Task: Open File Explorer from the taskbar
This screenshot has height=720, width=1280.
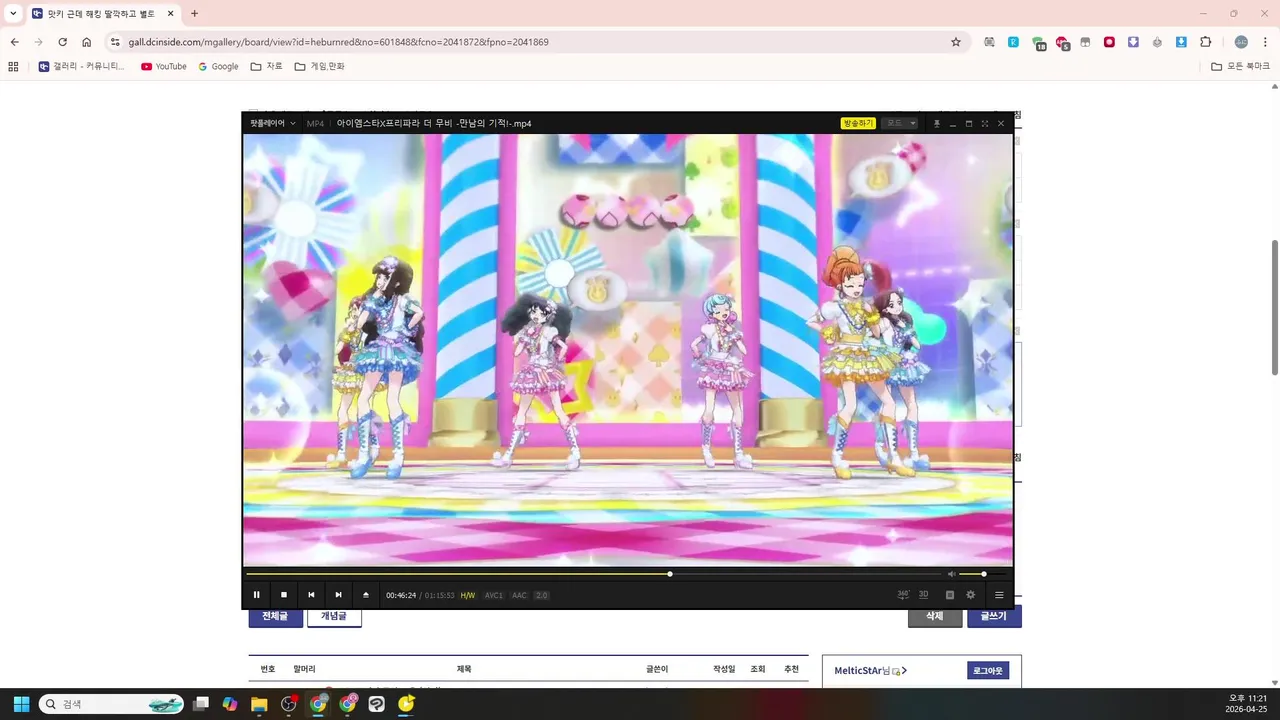Action: click(259, 704)
